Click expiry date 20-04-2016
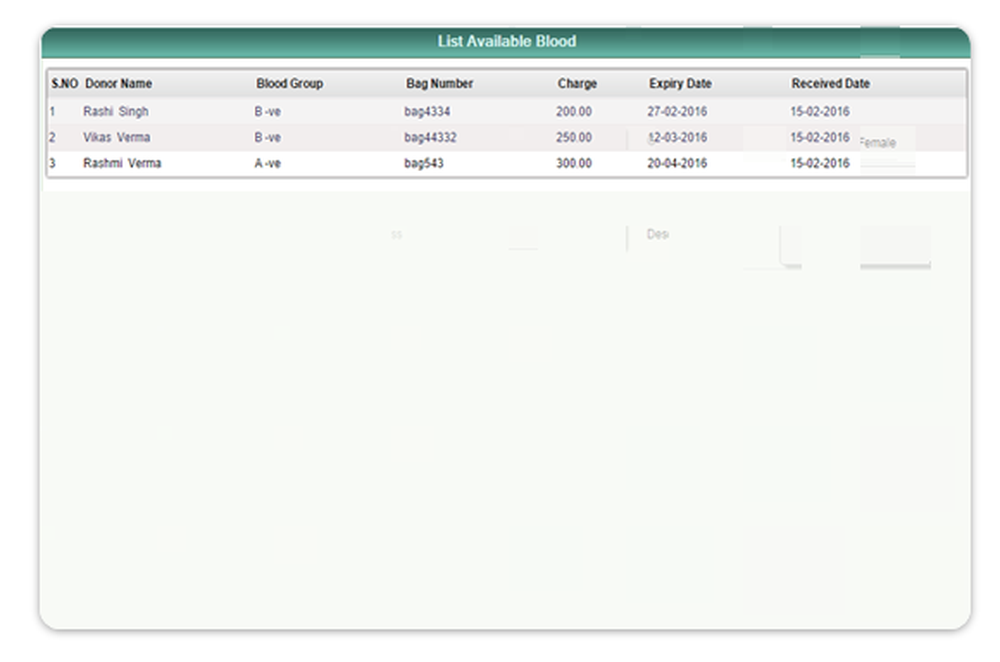1000x662 pixels. [677, 163]
